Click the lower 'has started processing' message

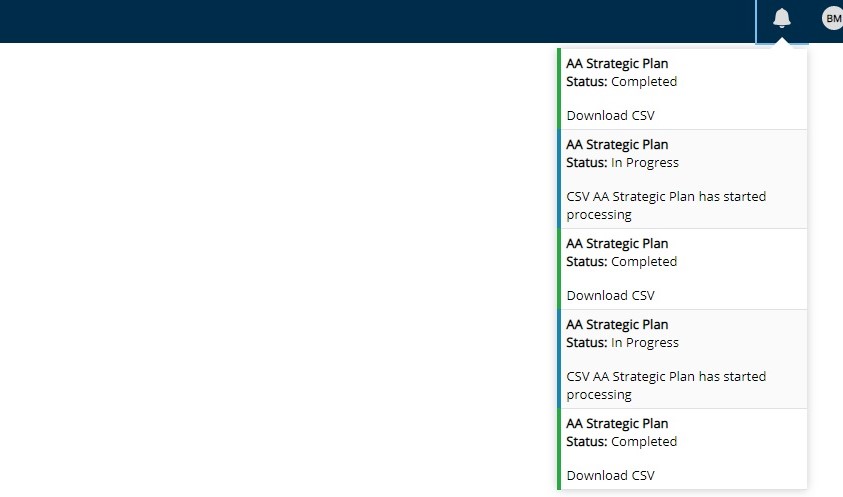tap(666, 385)
